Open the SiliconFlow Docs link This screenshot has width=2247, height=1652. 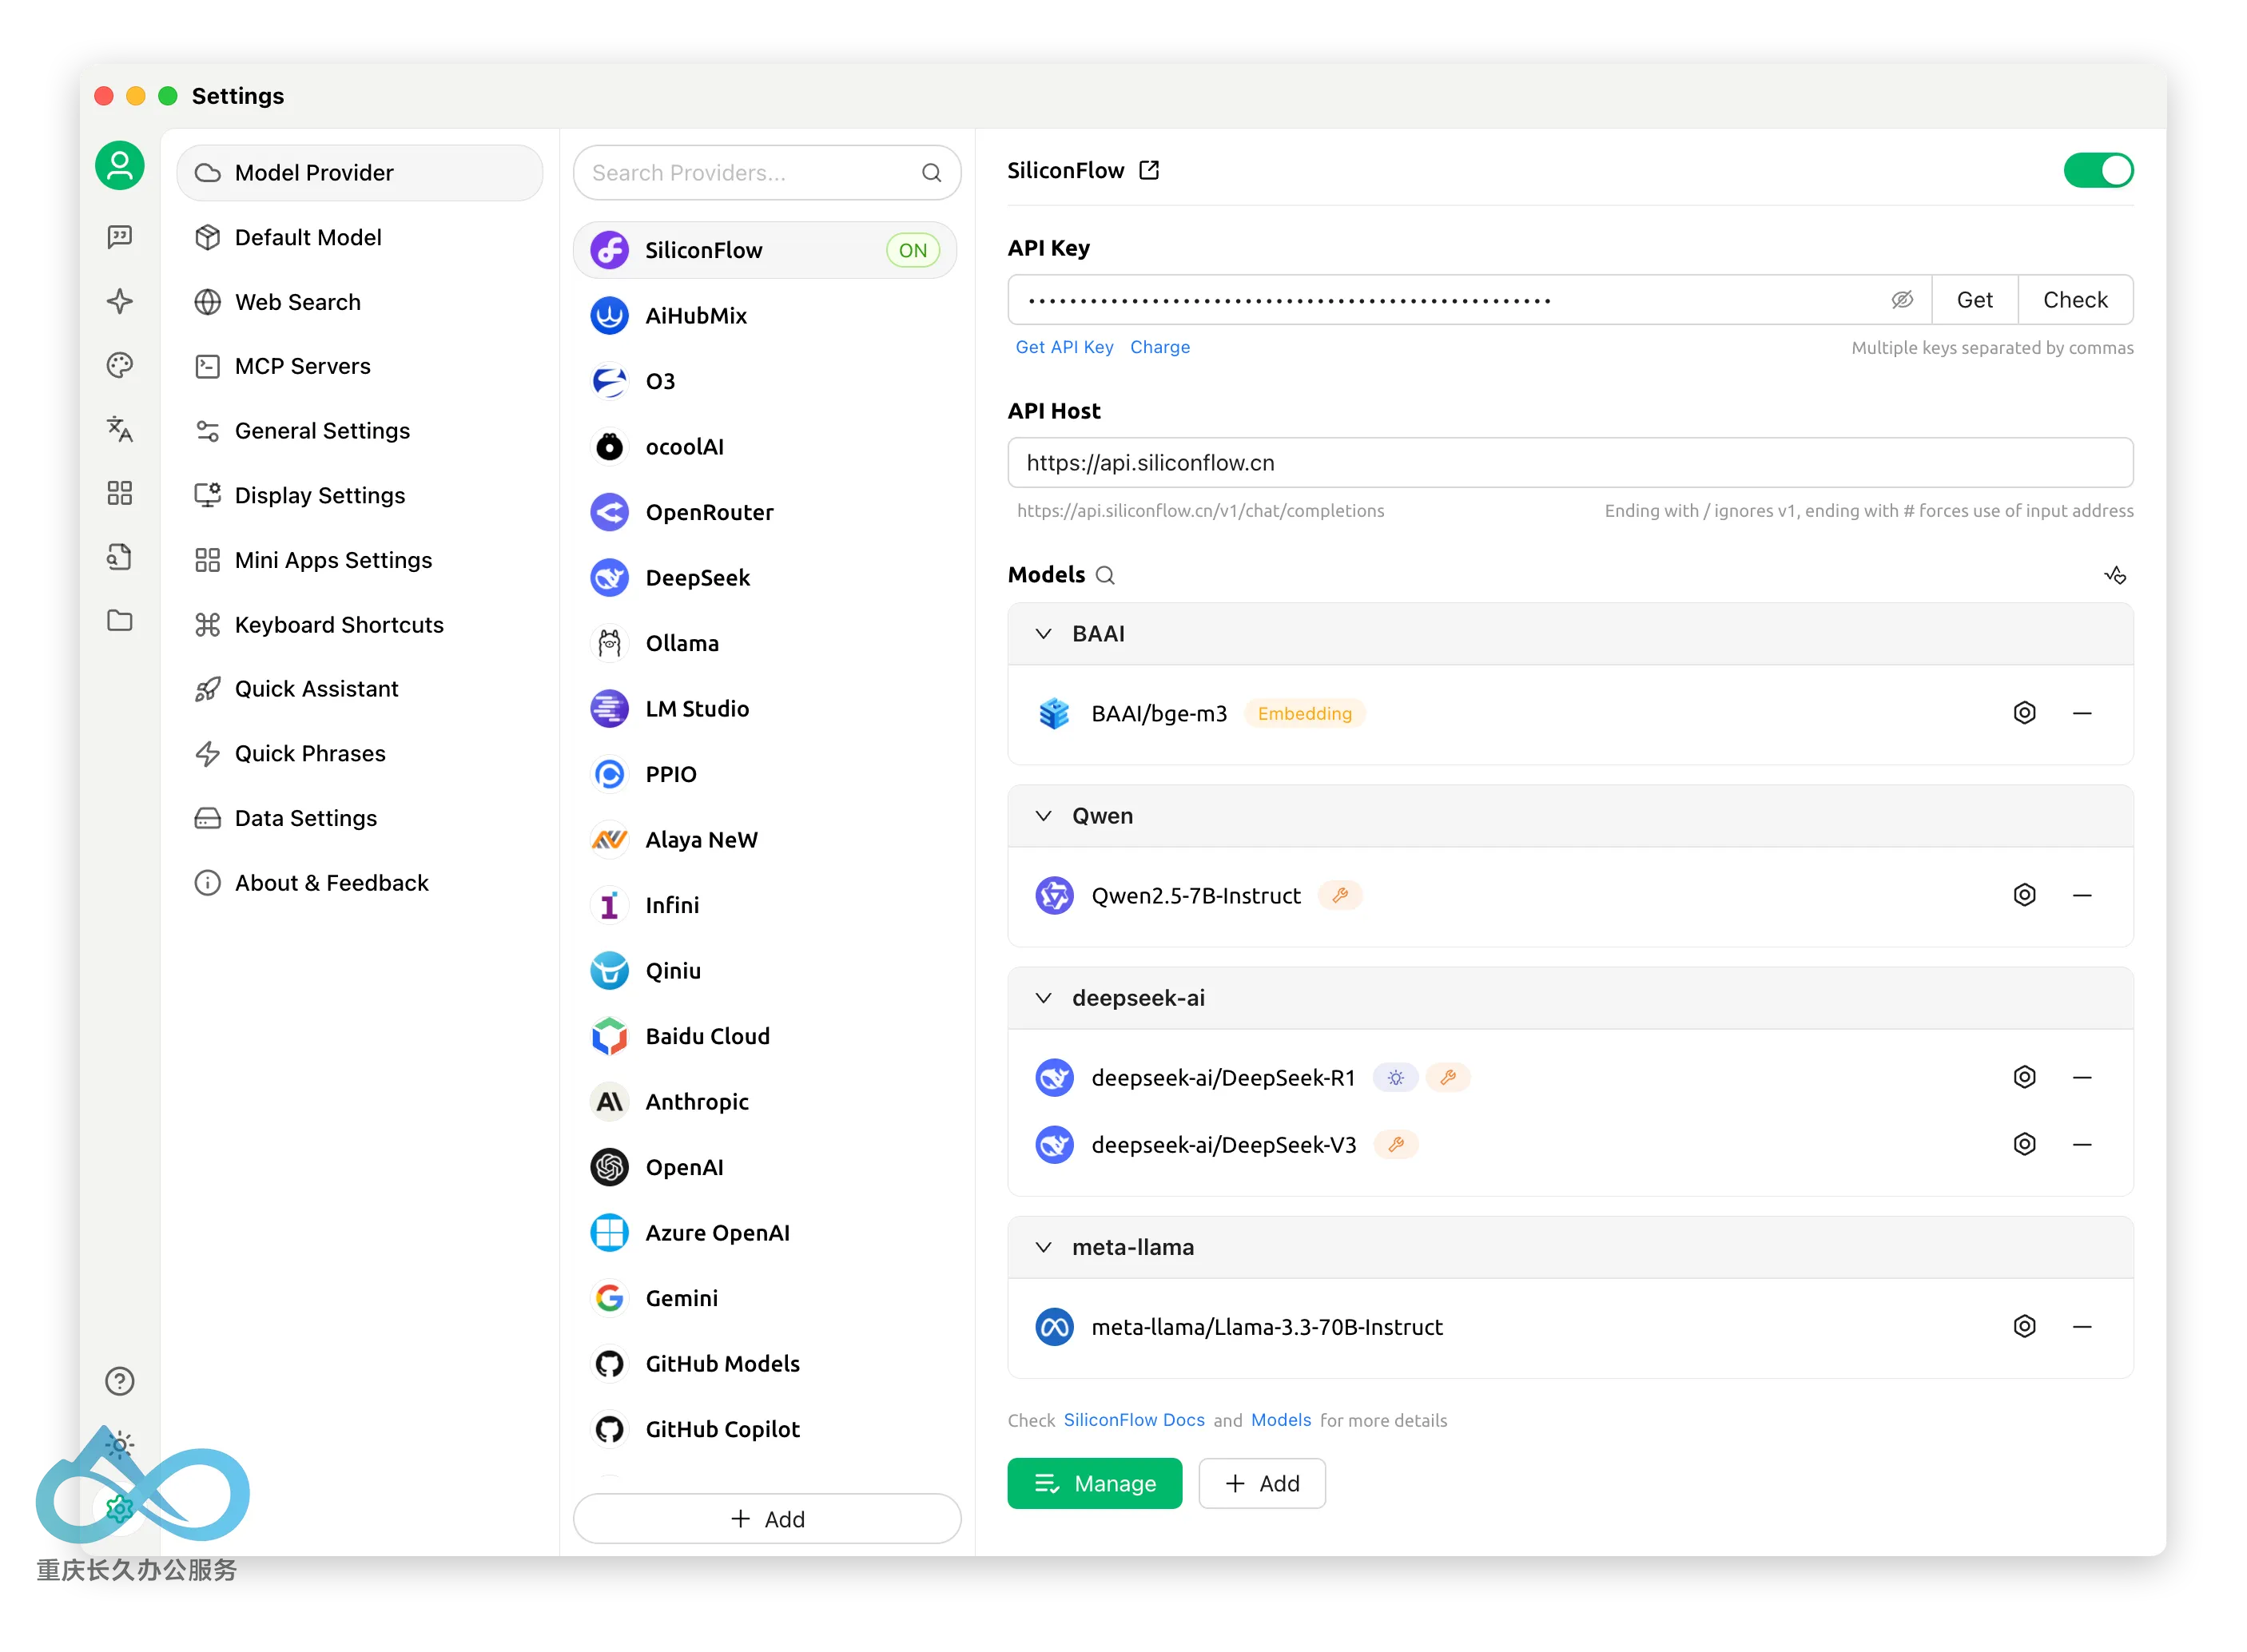pyautogui.click(x=1134, y=1420)
